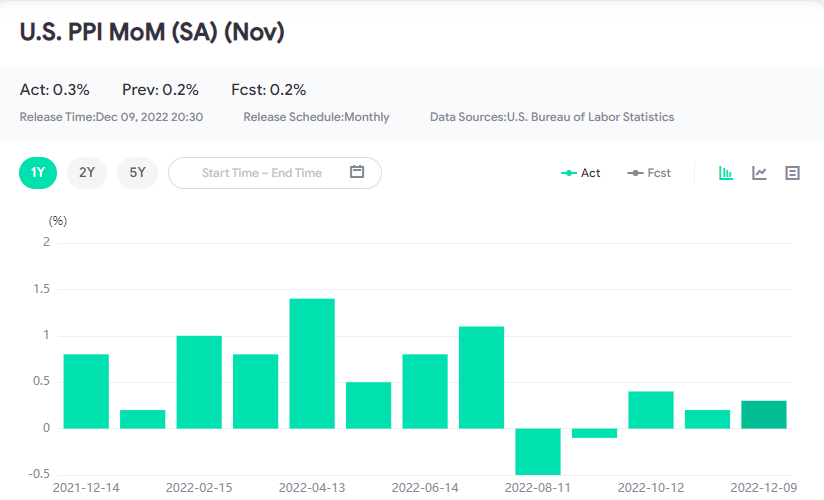Viewport: 824px width, 500px height.
Task: Click the tallest bar at 2022-04-13
Action: (x=312, y=363)
